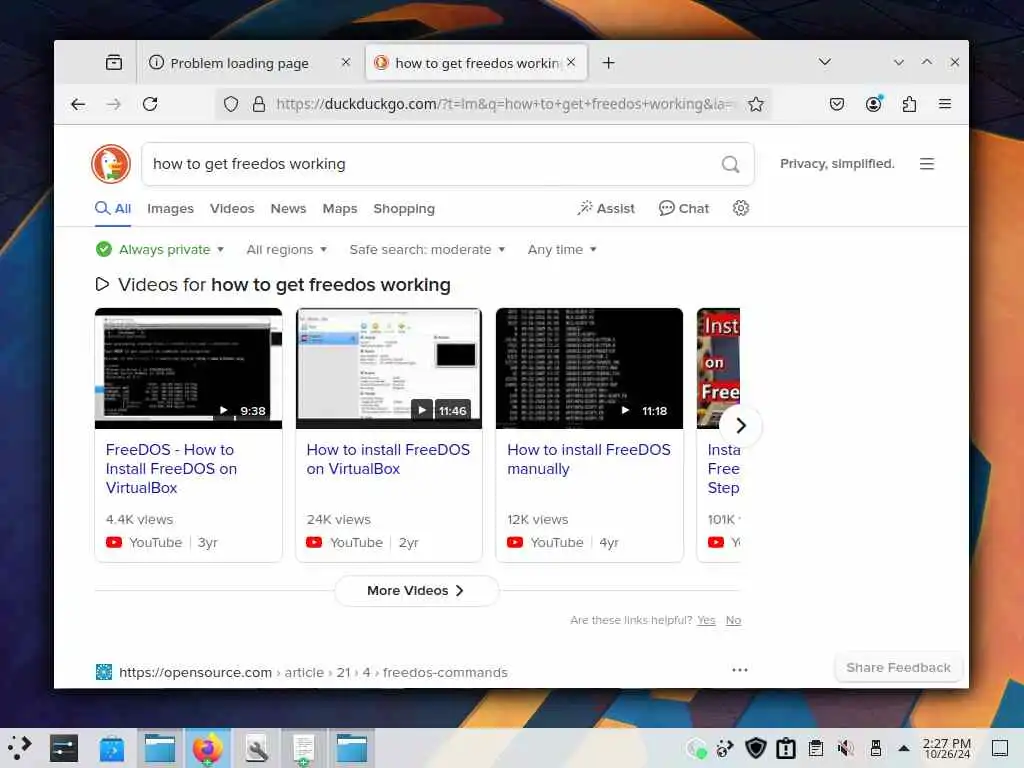Click the DuckDuckGo logo
Viewport: 1024px width, 768px height.
111,164
